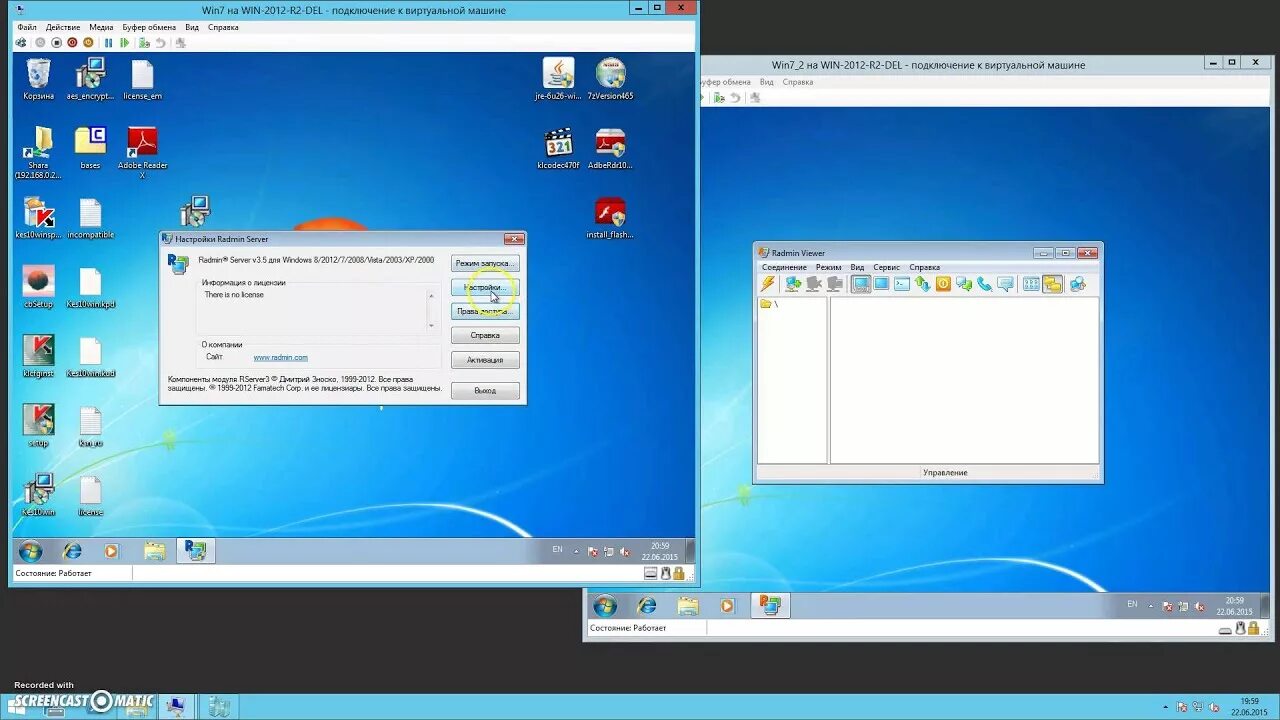The height and width of the screenshot is (720, 1280).
Task: Select the View Only mode icon in Radmin Viewer
Action: pyautogui.click(x=881, y=284)
